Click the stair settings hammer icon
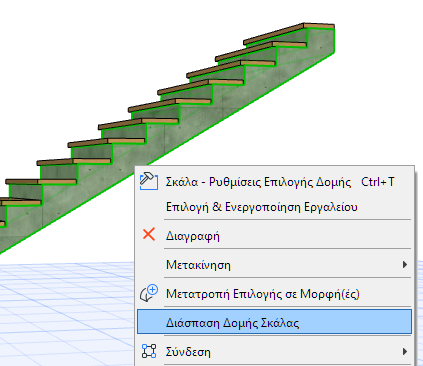The image size is (423, 366). click(x=148, y=181)
